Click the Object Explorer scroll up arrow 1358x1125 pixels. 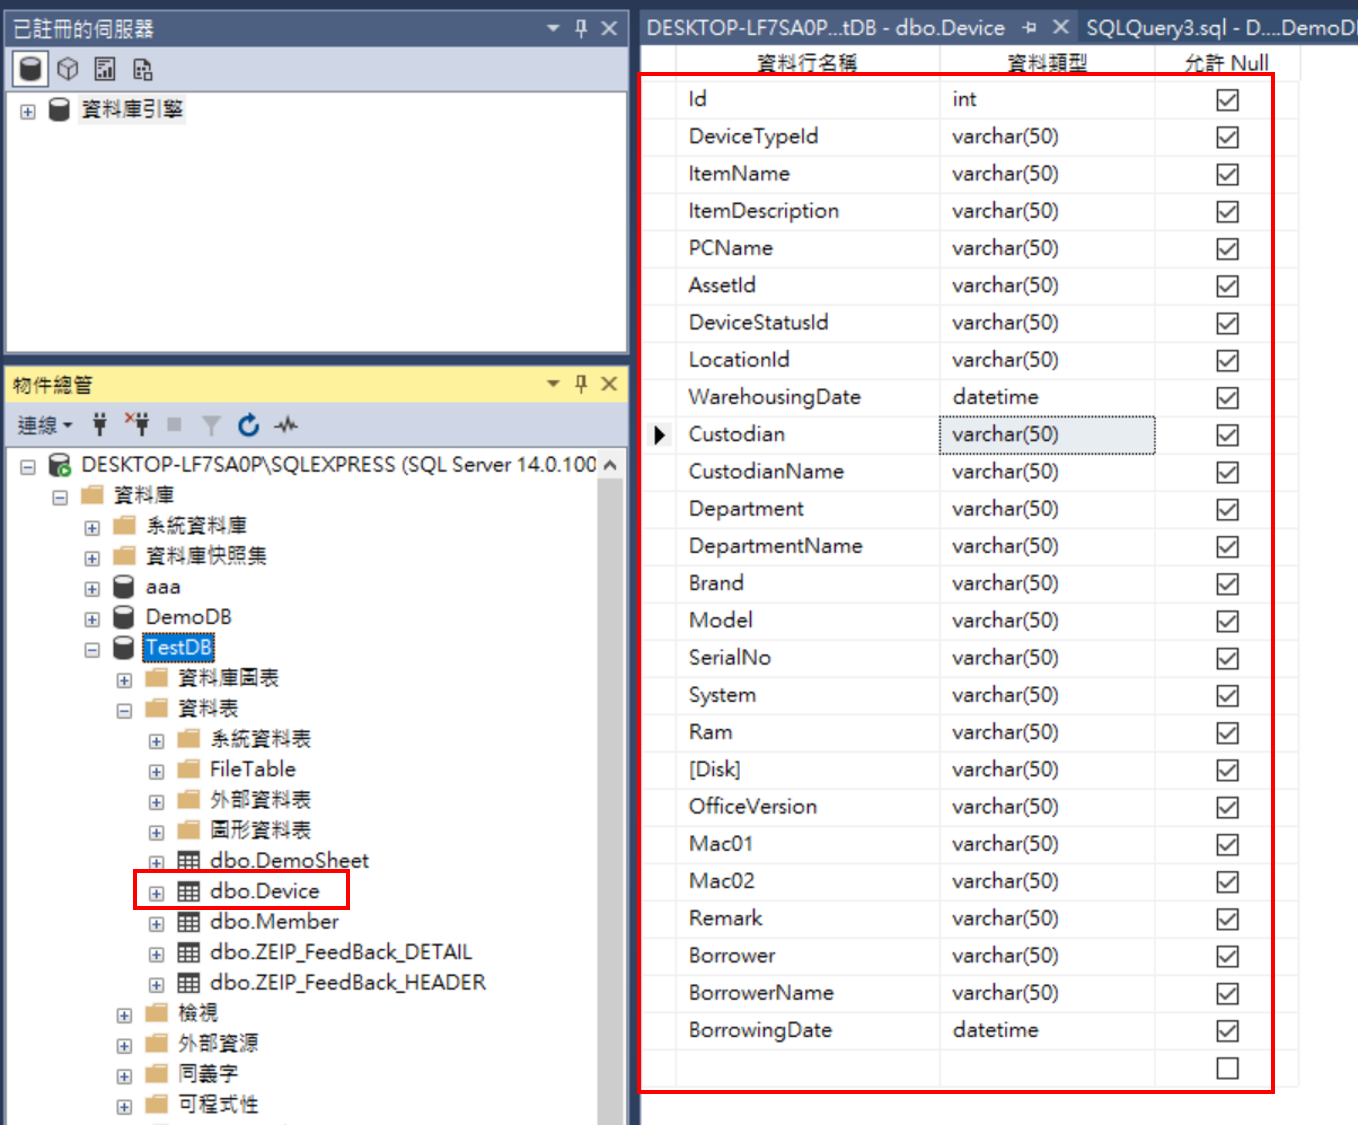click(610, 465)
